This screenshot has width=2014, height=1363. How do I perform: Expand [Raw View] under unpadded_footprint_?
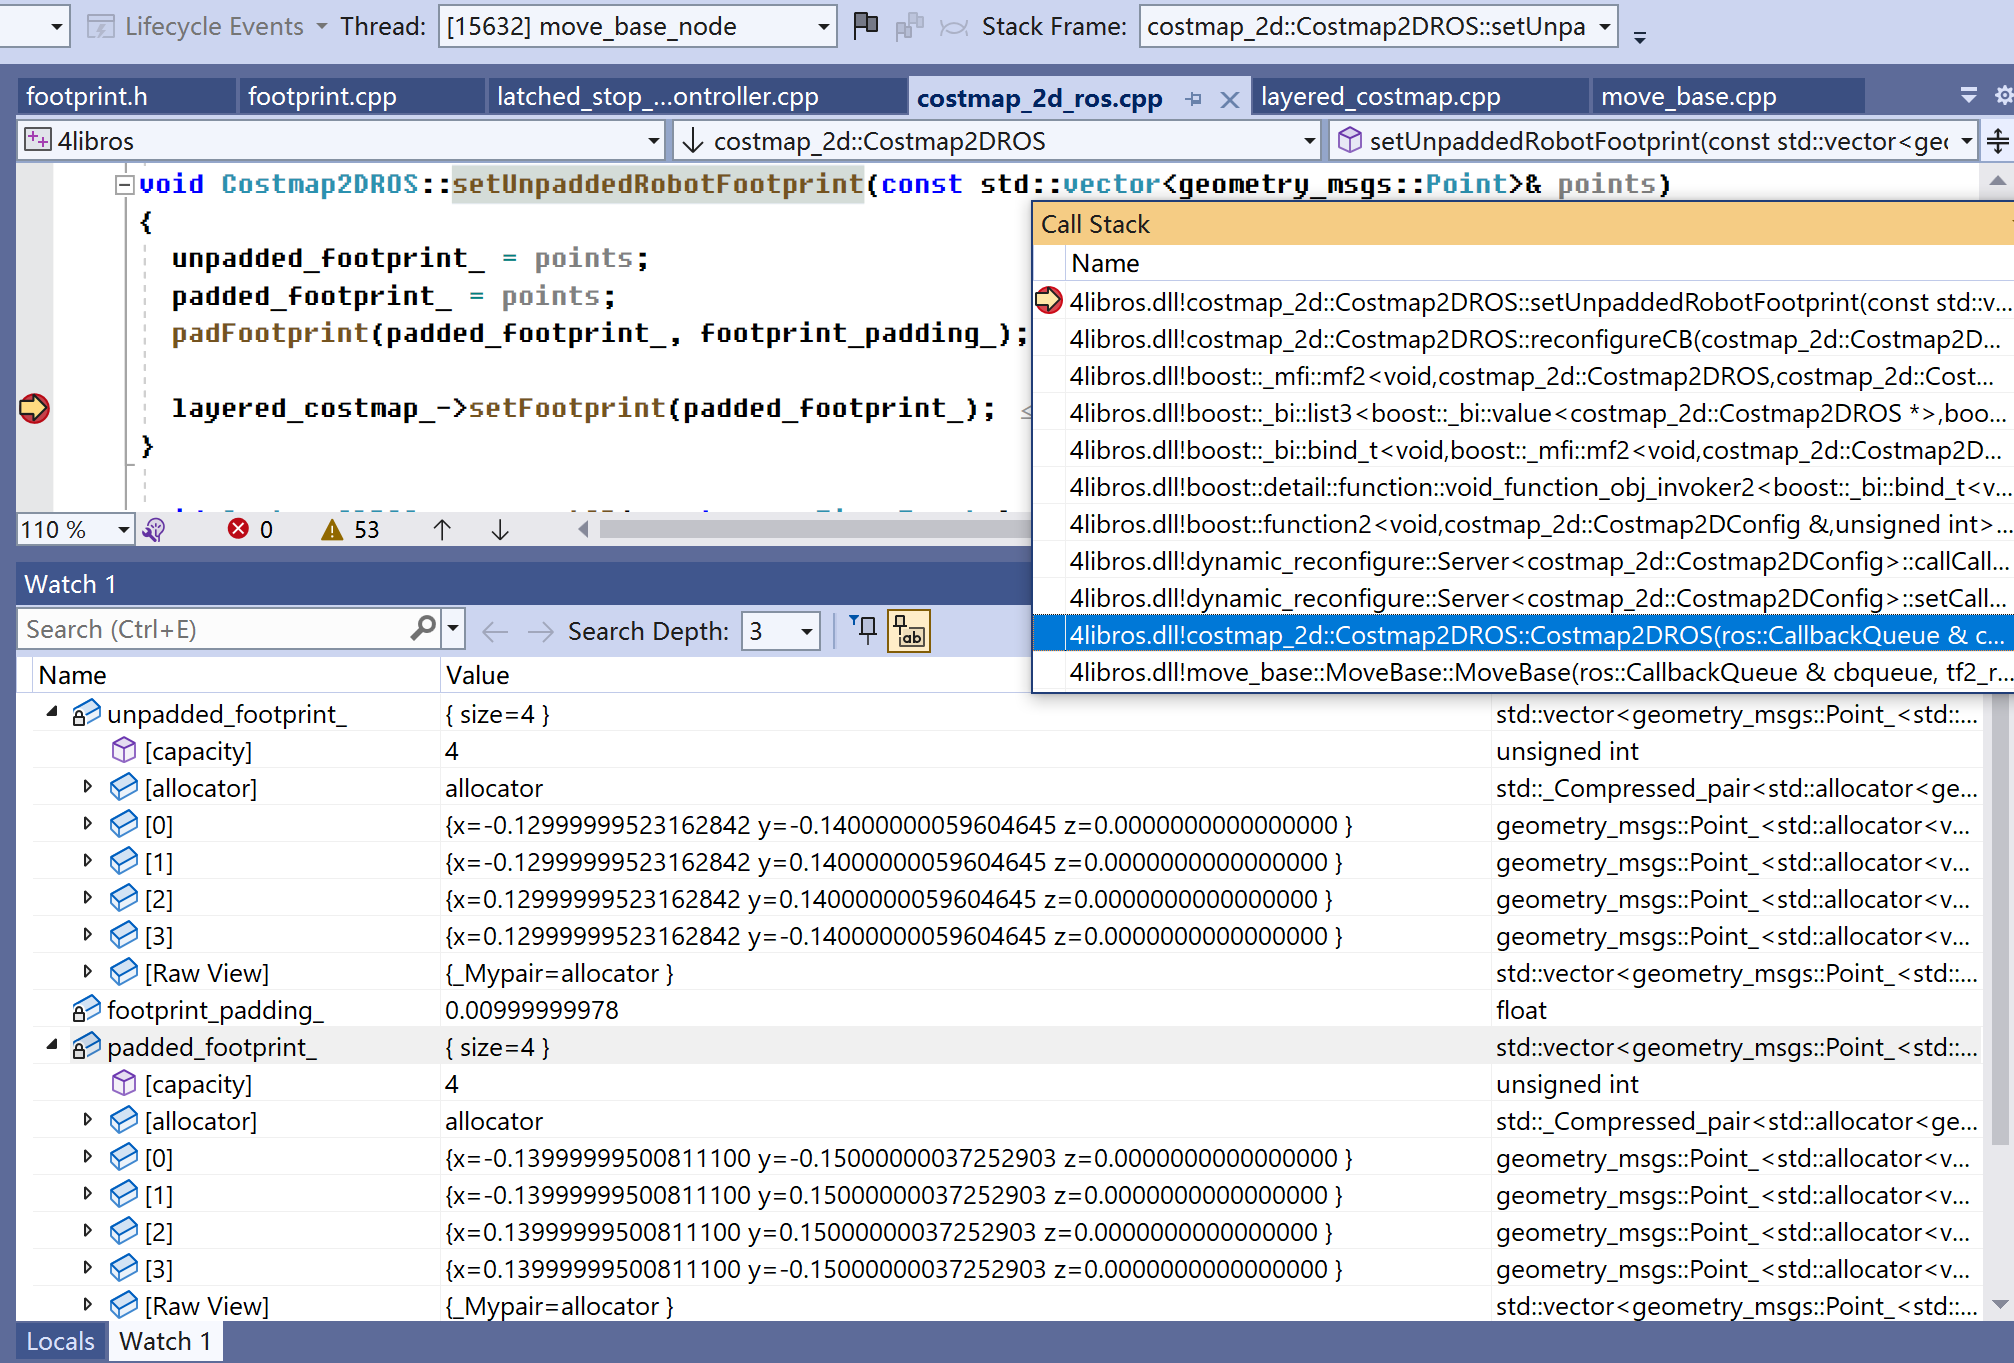[88, 972]
